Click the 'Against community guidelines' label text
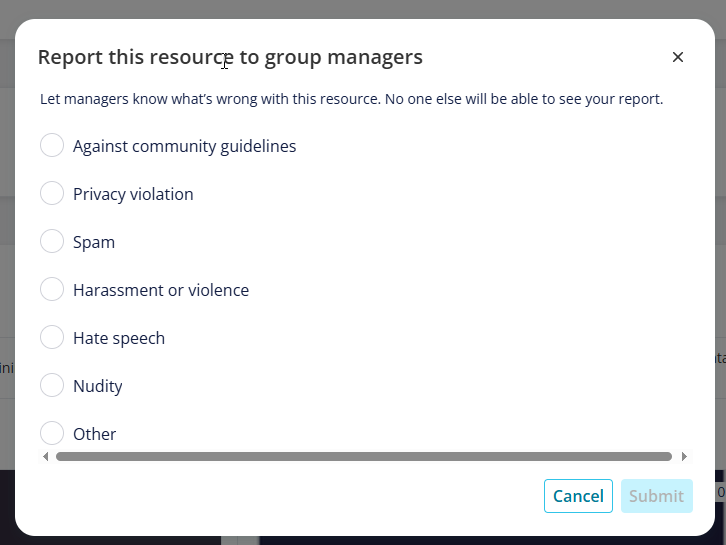The height and width of the screenshot is (545, 726). pyautogui.click(x=184, y=146)
